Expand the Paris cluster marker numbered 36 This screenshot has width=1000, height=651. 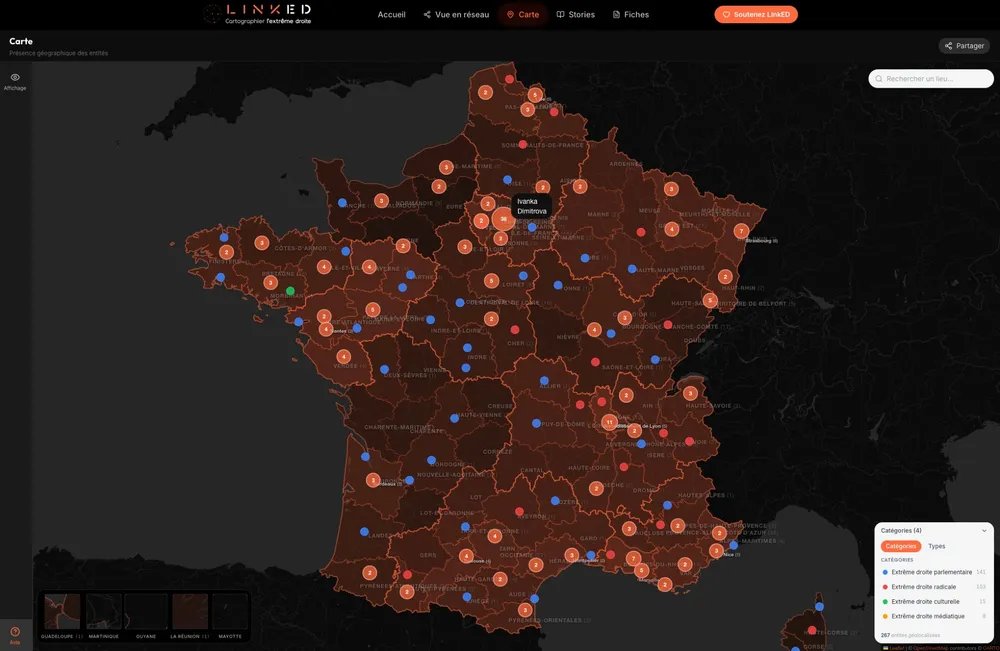click(503, 219)
